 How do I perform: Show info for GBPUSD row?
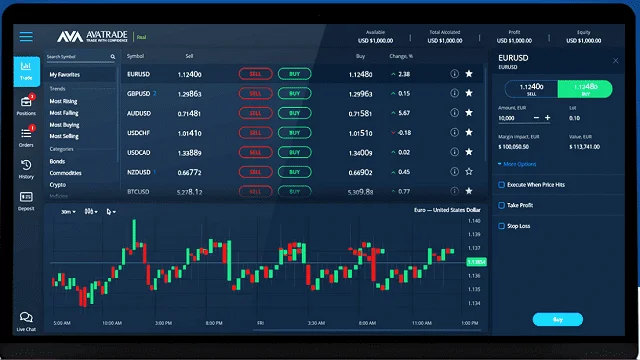[454, 93]
